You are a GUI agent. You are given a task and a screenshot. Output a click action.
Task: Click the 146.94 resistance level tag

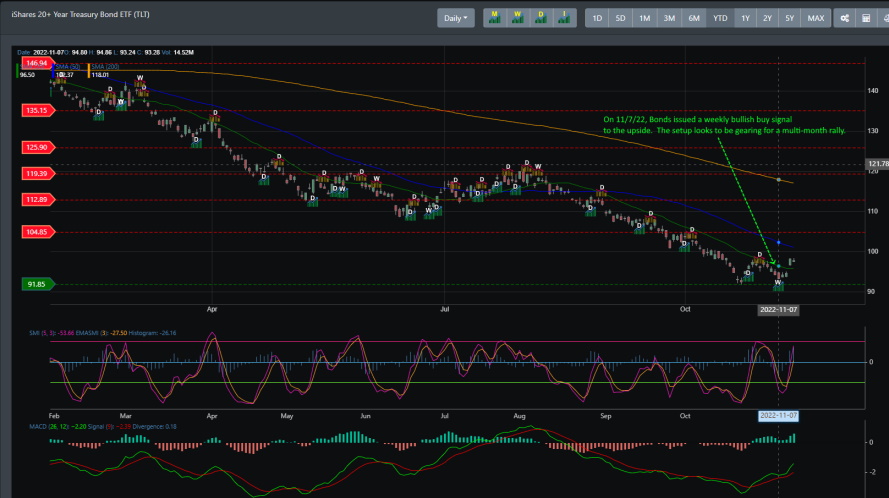point(38,63)
